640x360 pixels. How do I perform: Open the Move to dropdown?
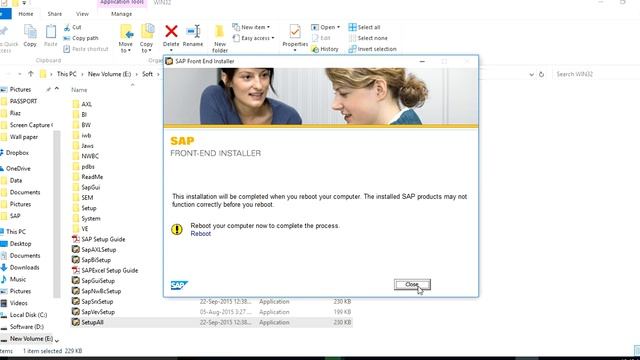126,39
